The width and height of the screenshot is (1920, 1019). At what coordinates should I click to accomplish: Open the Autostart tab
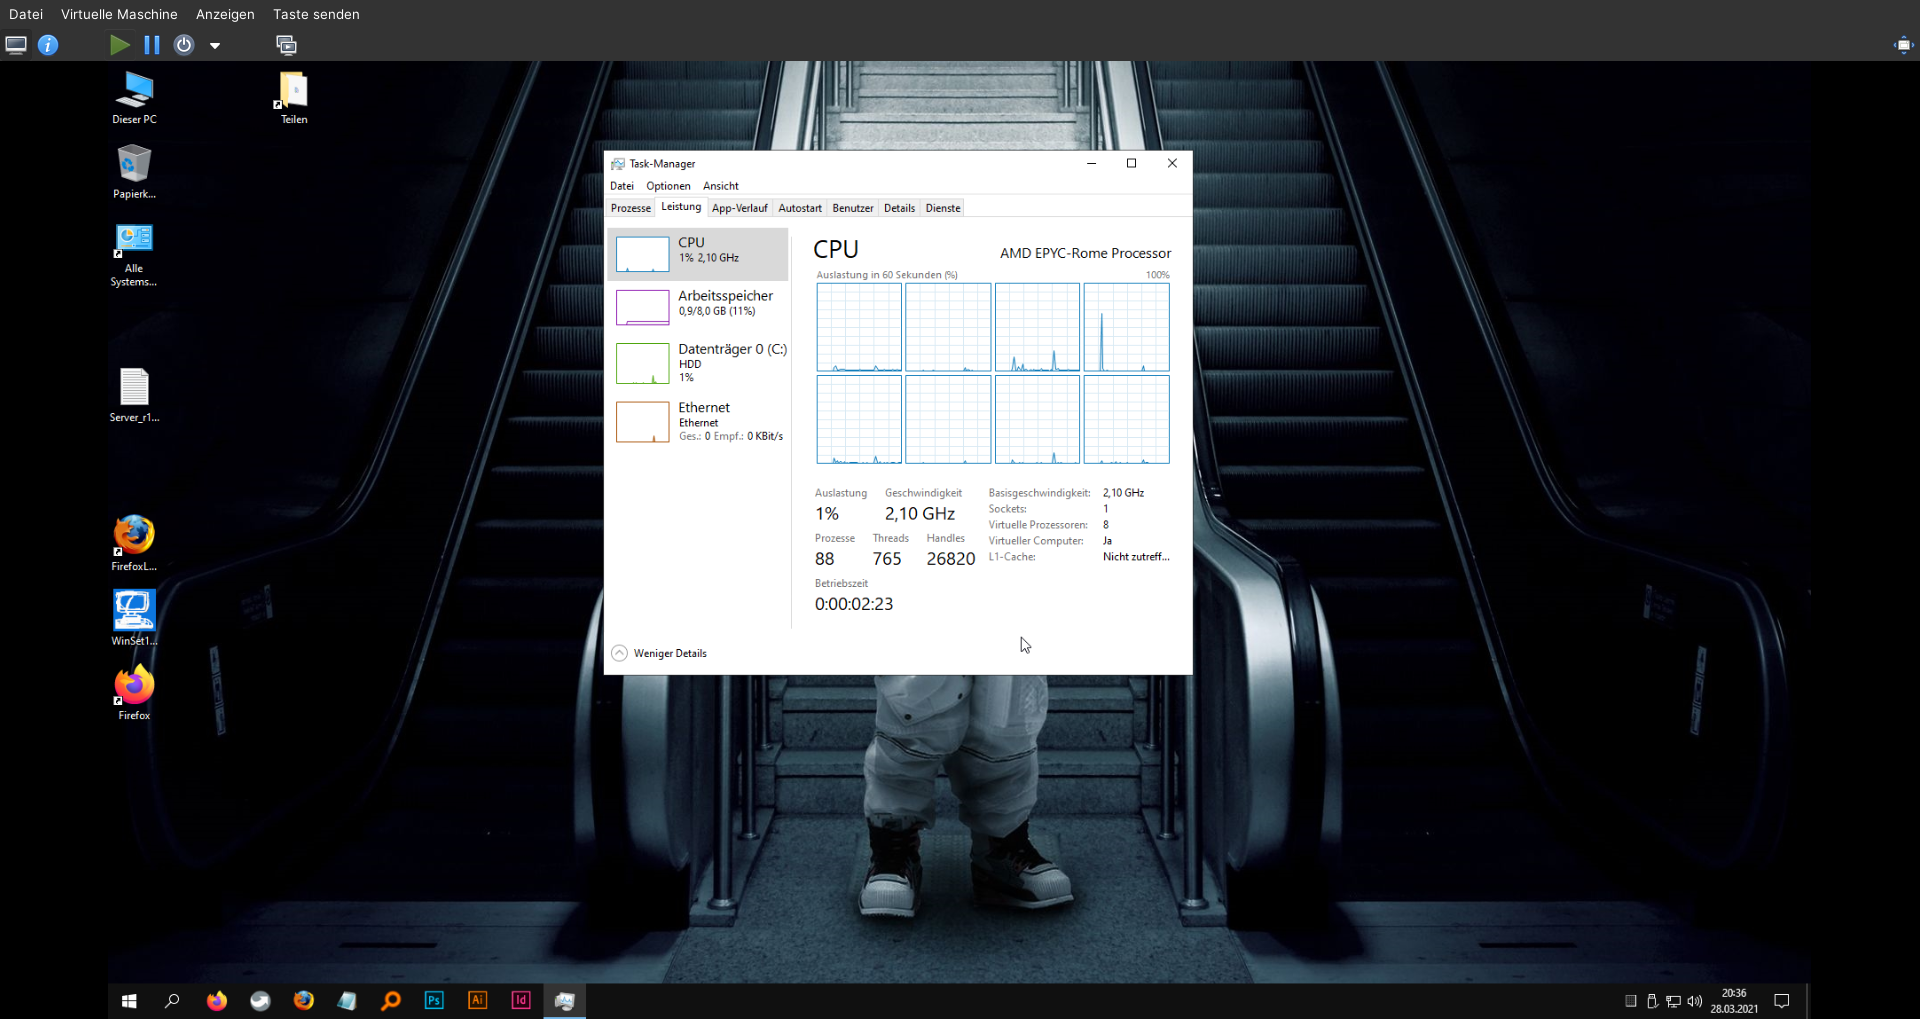pos(800,208)
